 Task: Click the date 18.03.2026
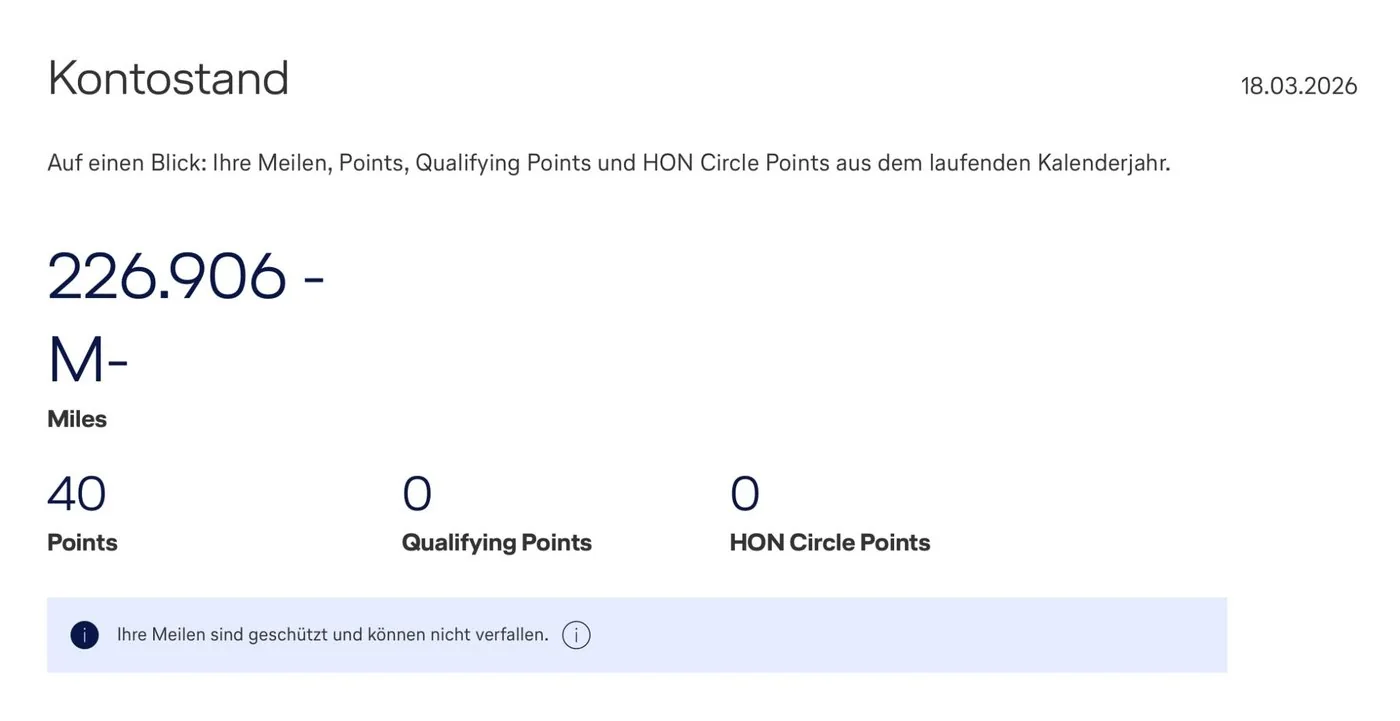[x=1299, y=86]
